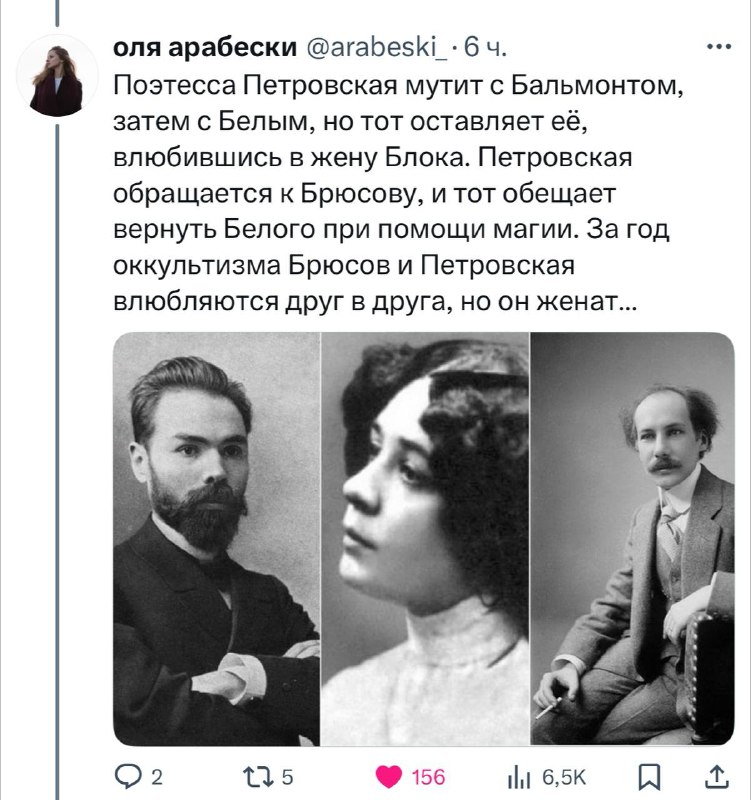
Task: Open photo of seated man with mustache
Action: 633,539
